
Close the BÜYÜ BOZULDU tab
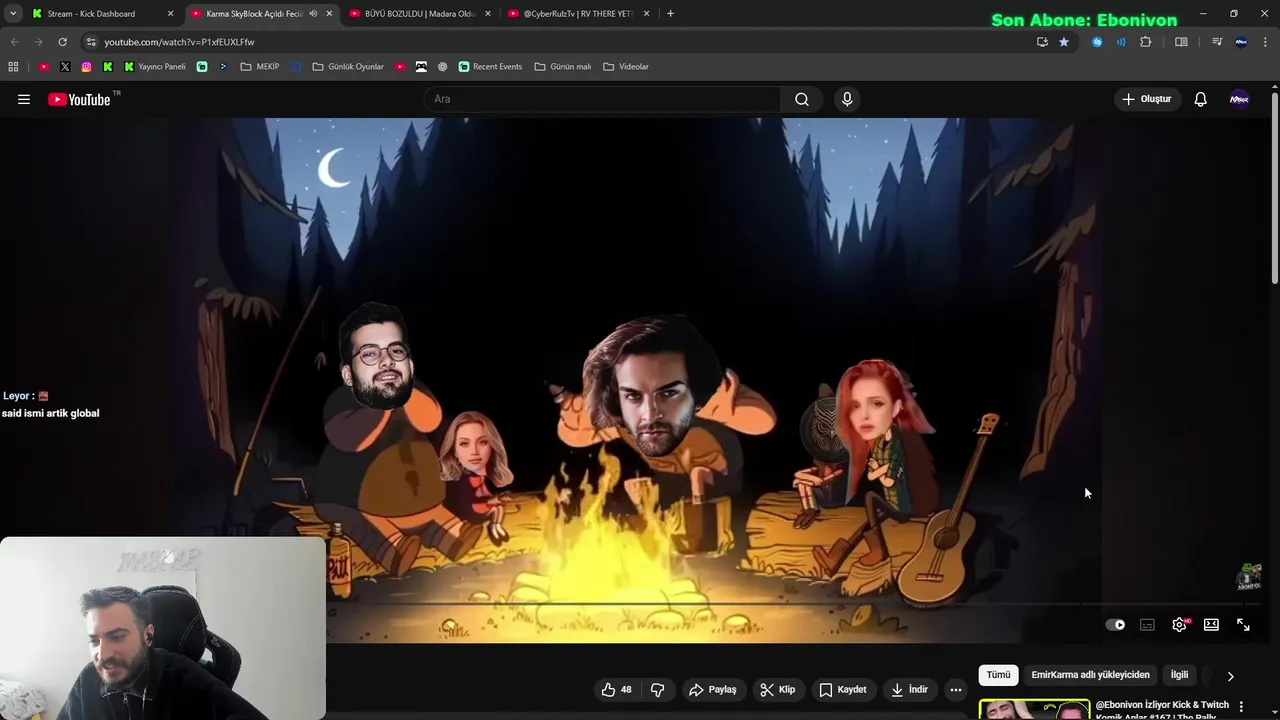pyautogui.click(x=488, y=14)
